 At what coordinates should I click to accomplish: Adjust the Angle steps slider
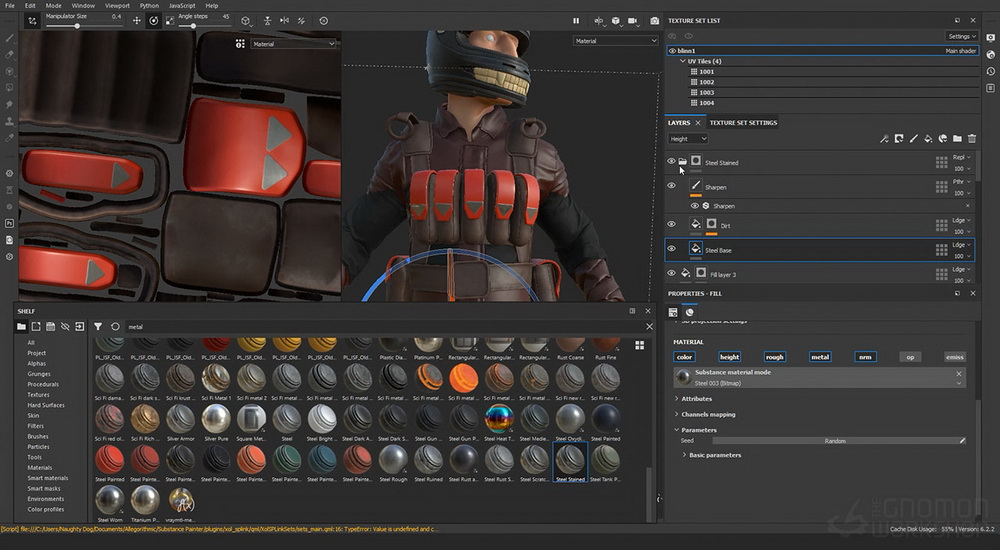coord(204,26)
